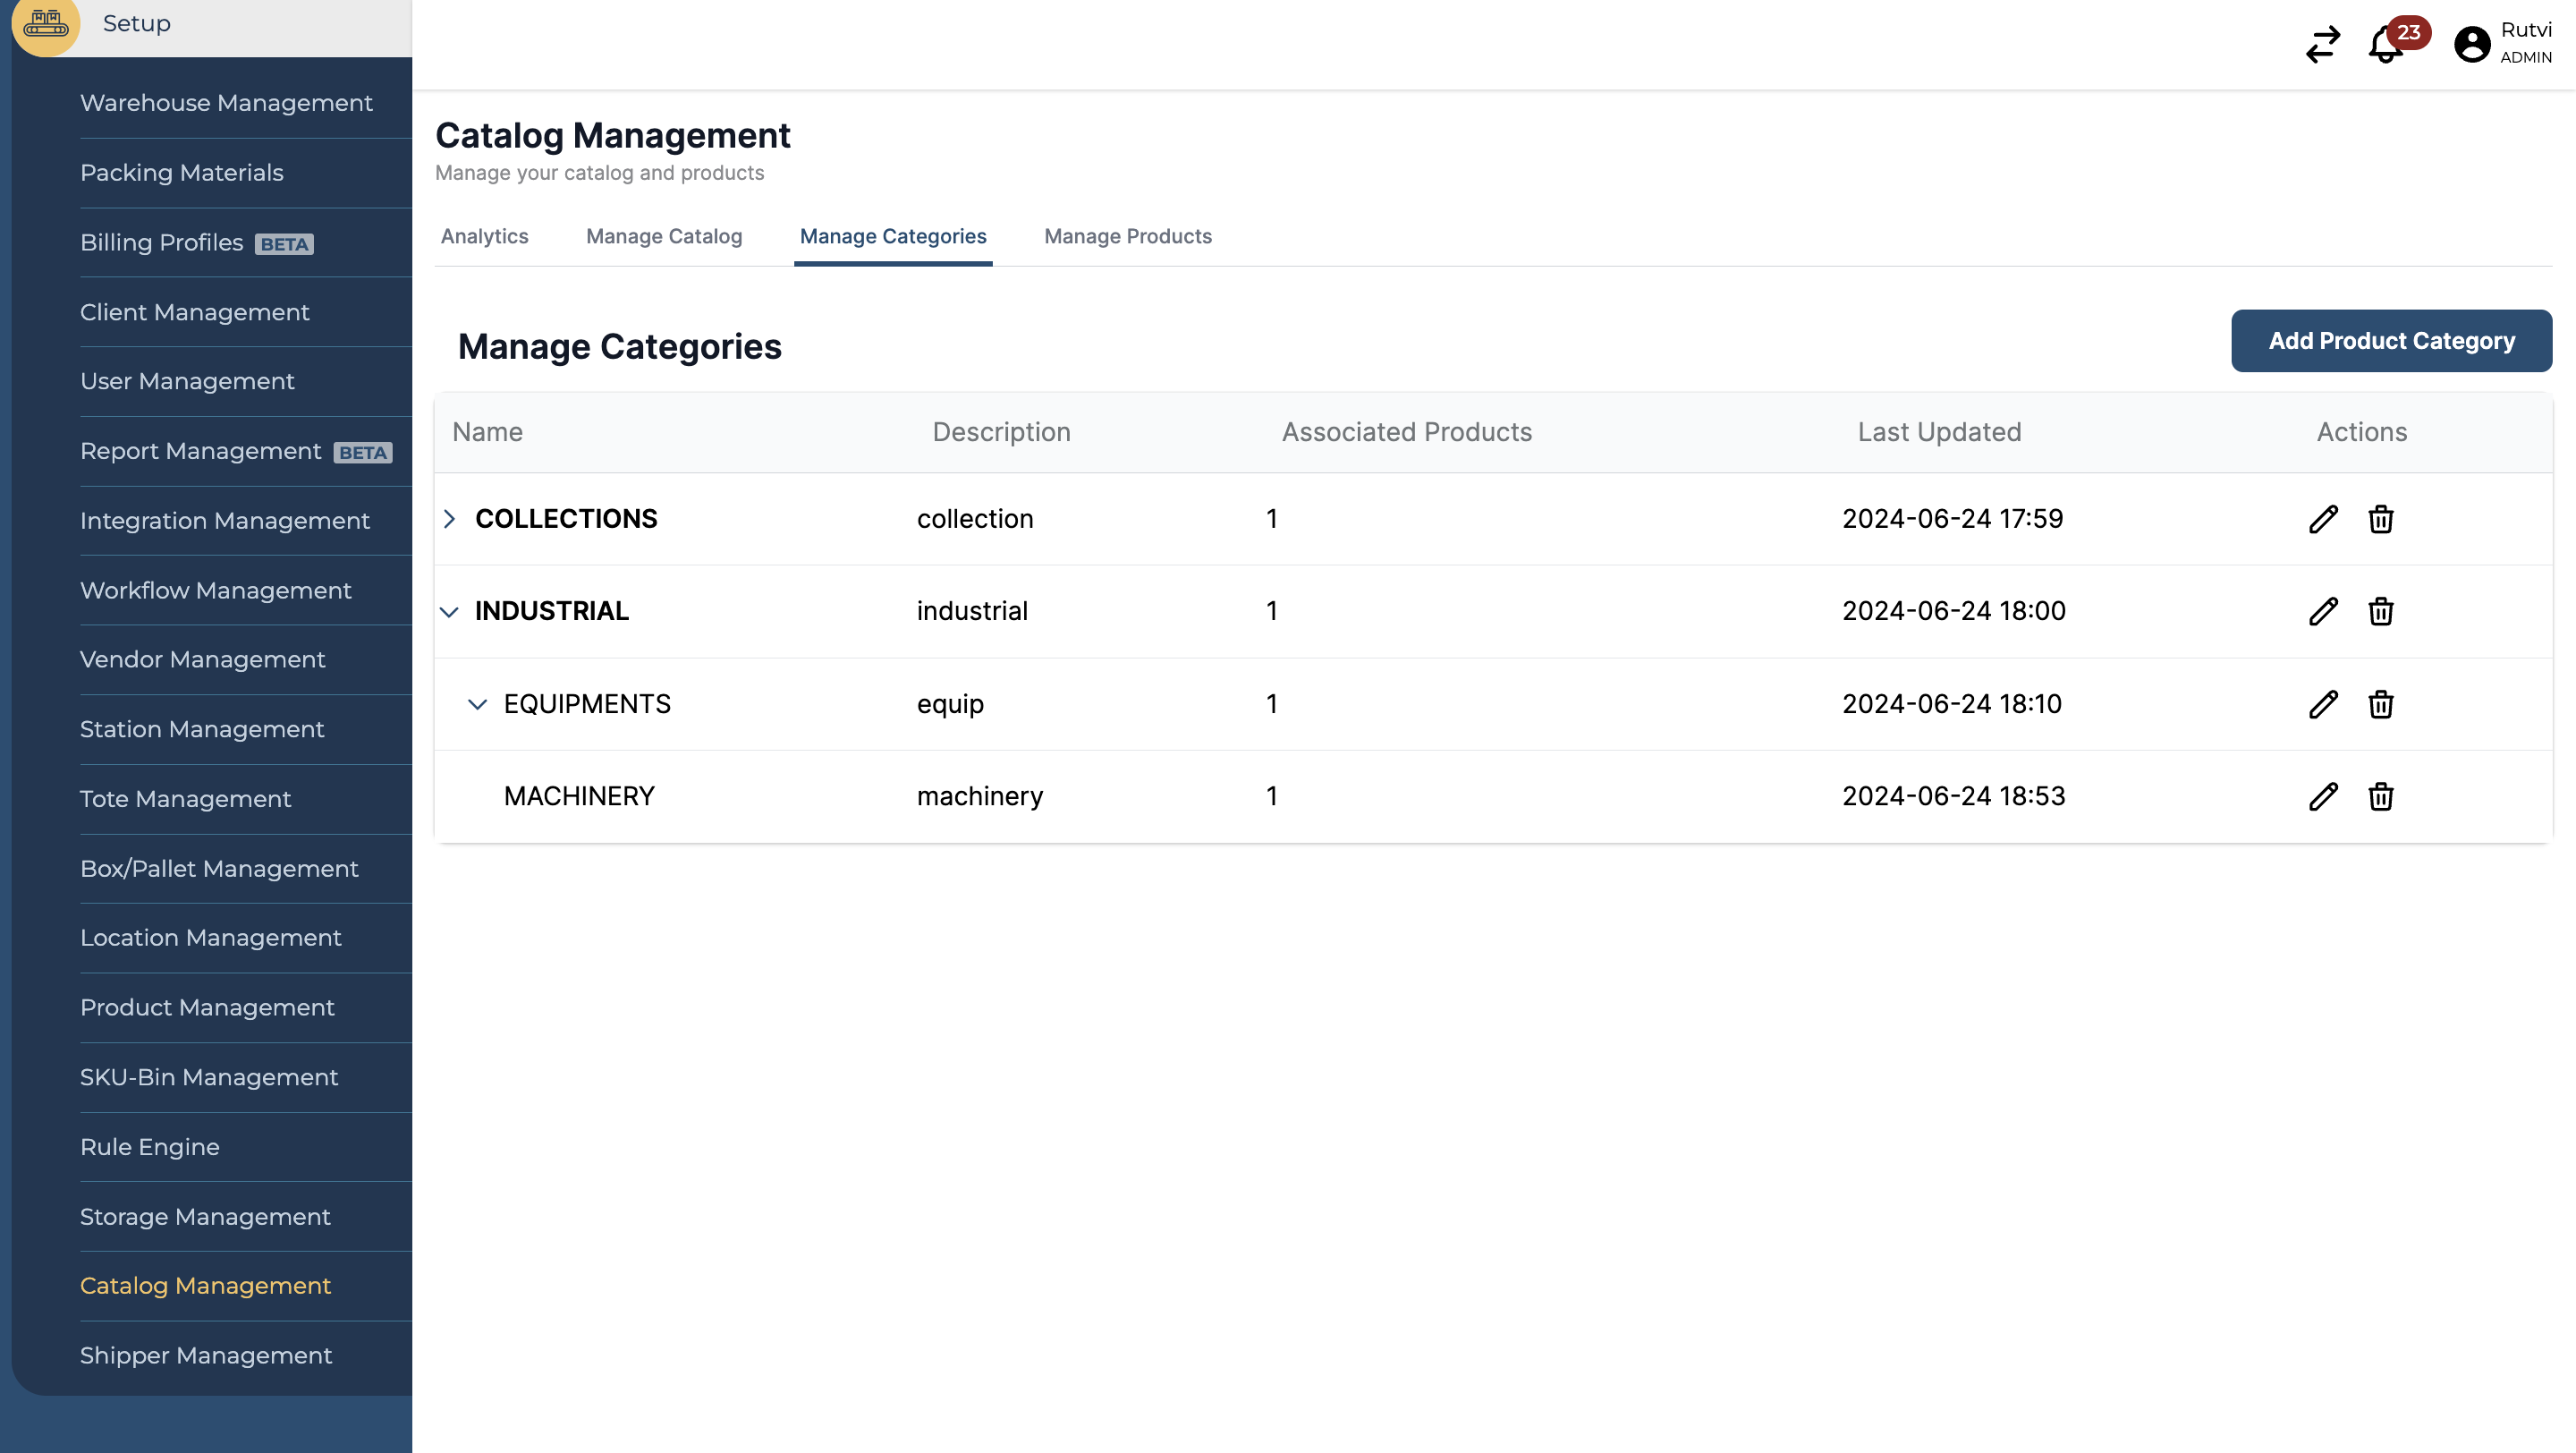Delete the COLLECTIONS category
2576x1453 pixels.
[2380, 519]
